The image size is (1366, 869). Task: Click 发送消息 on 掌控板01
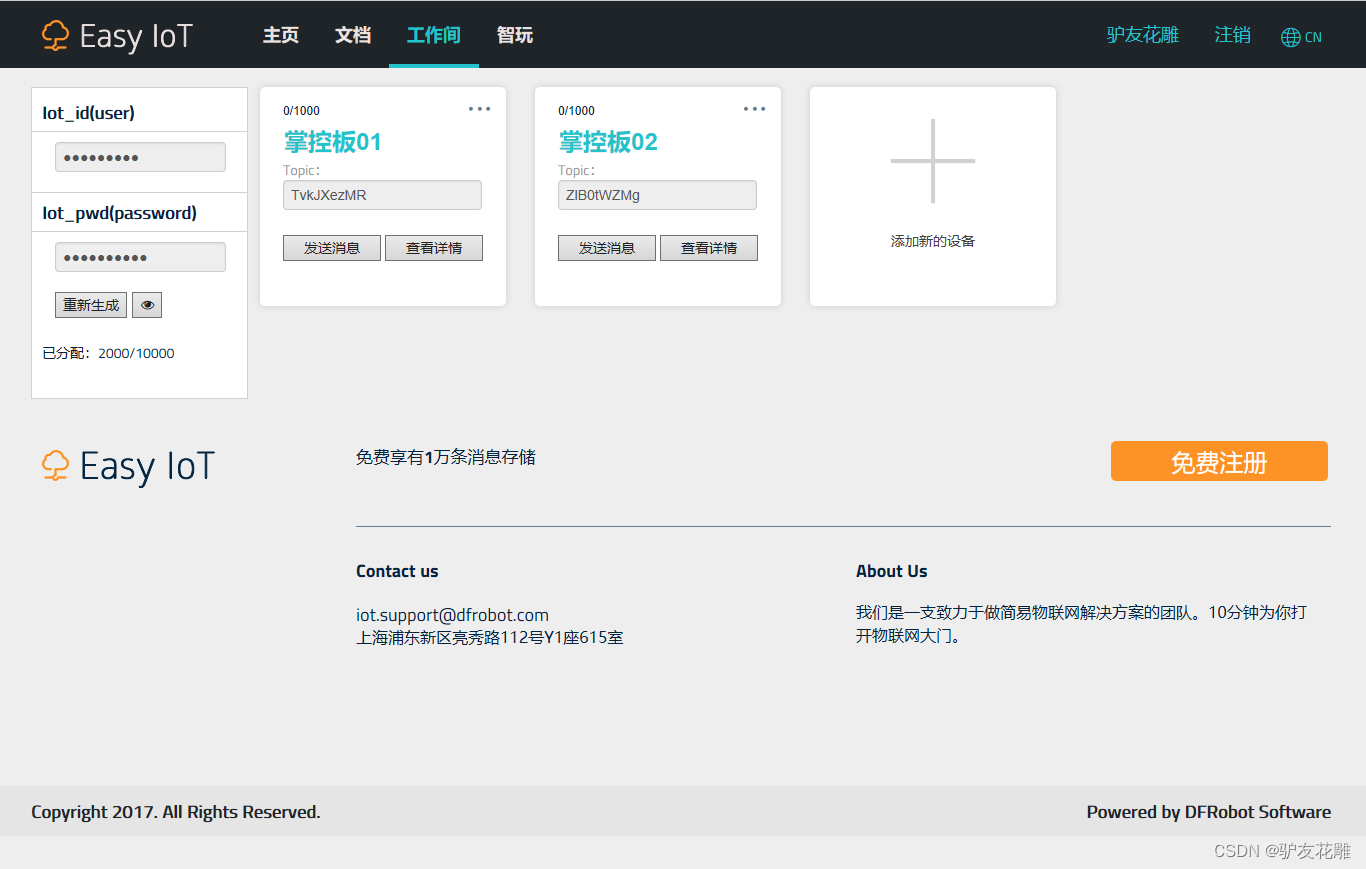coord(332,248)
